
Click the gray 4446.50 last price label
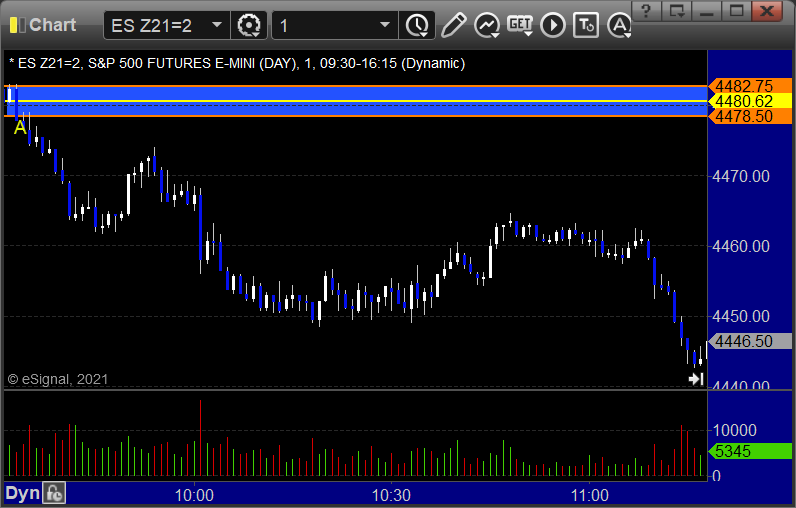(750, 341)
